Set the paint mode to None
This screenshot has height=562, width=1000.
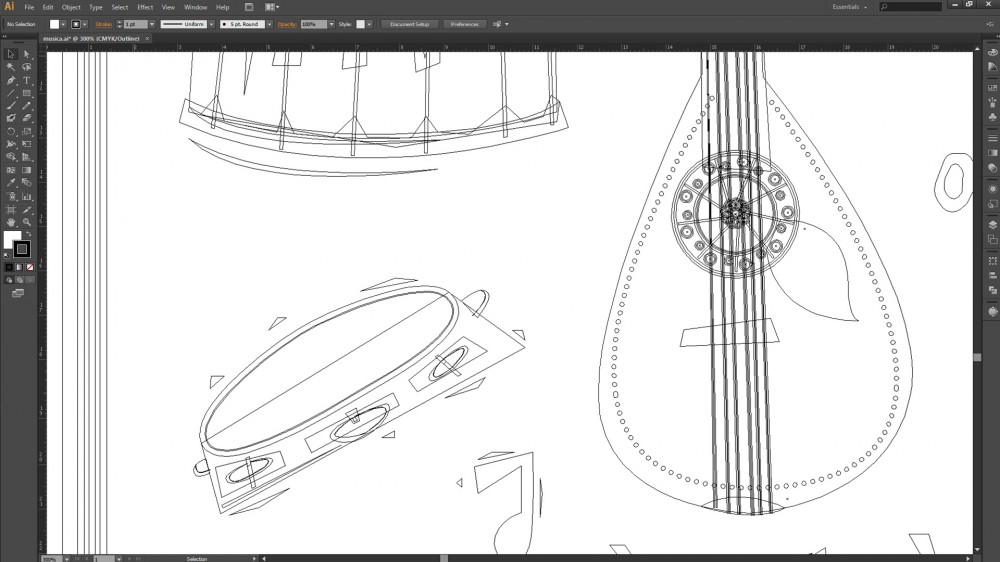click(30, 267)
